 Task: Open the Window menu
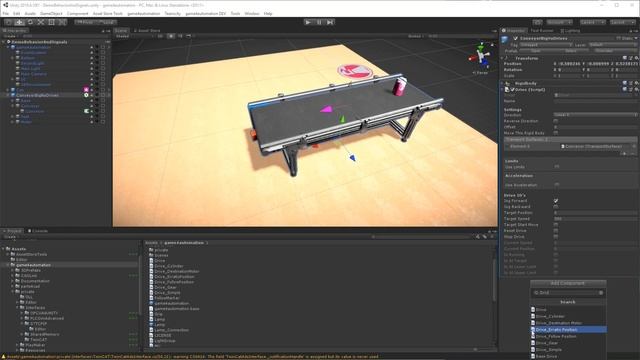pyautogui.click(x=252, y=13)
